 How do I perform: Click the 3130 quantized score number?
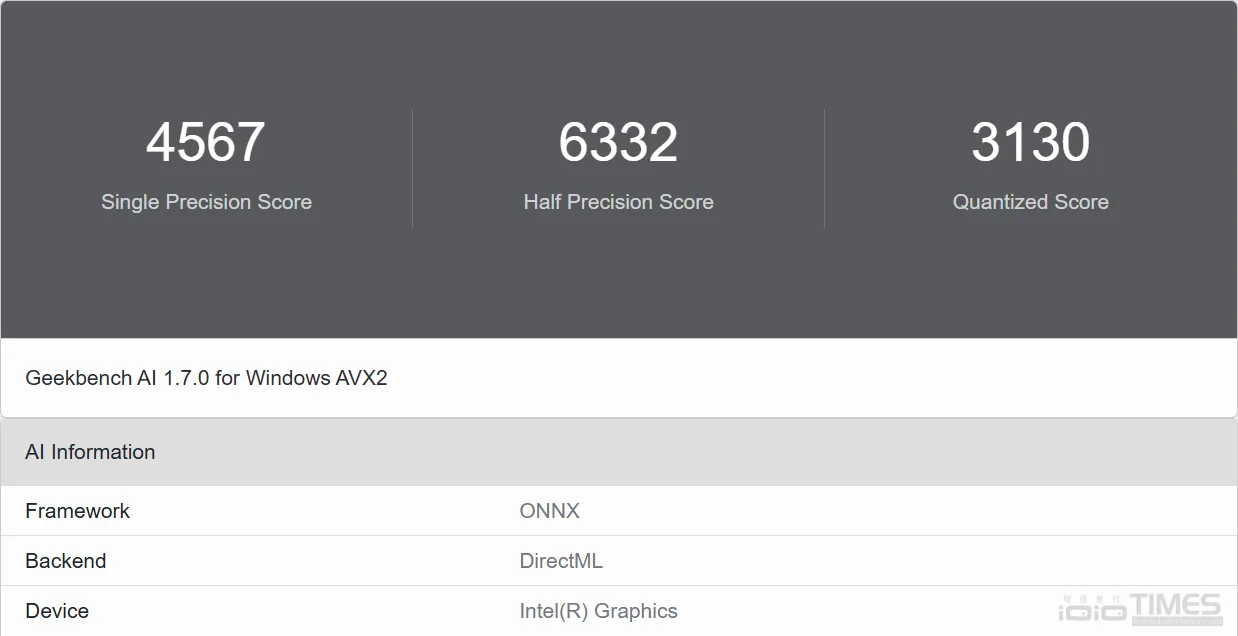[1030, 142]
